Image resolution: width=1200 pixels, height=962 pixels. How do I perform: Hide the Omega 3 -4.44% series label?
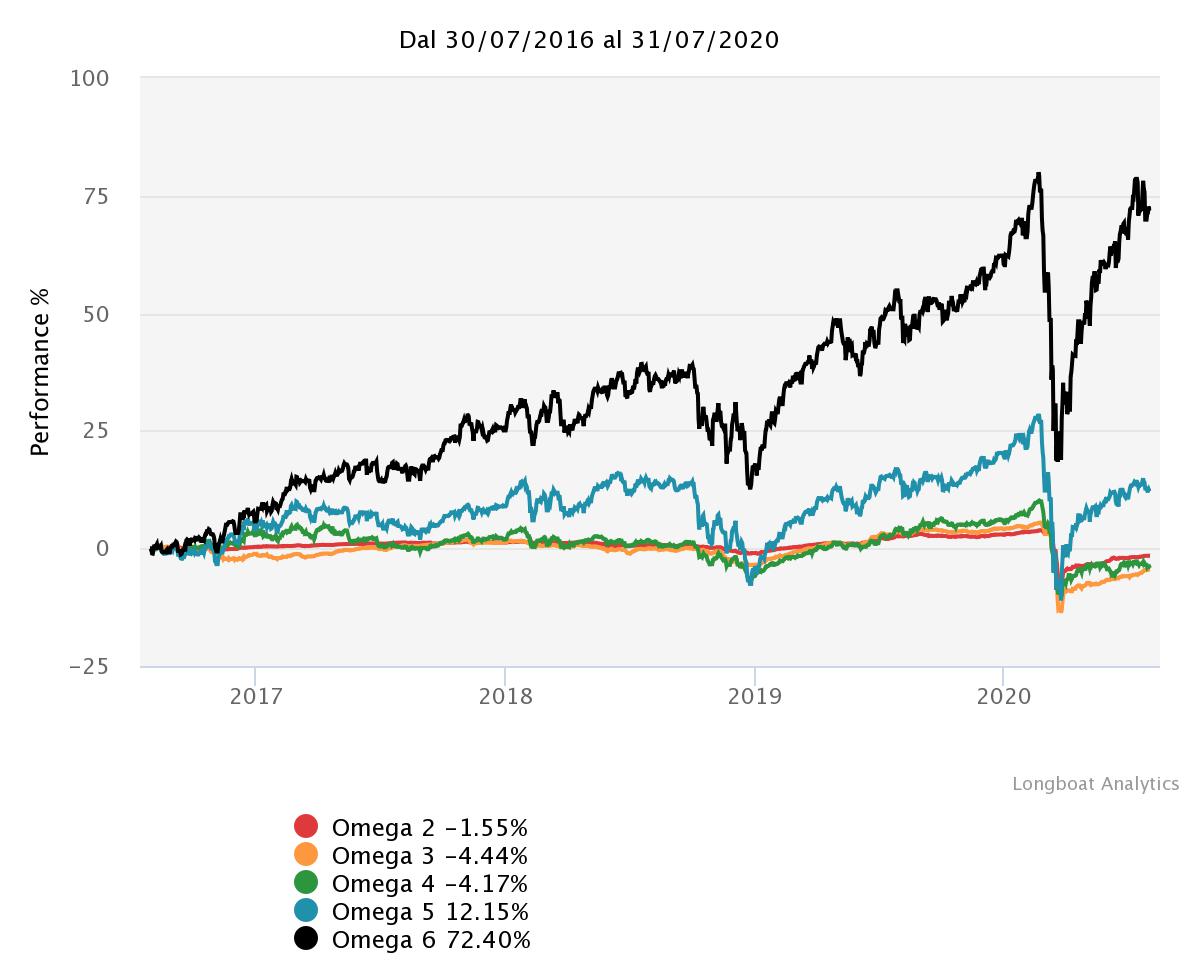click(x=429, y=856)
